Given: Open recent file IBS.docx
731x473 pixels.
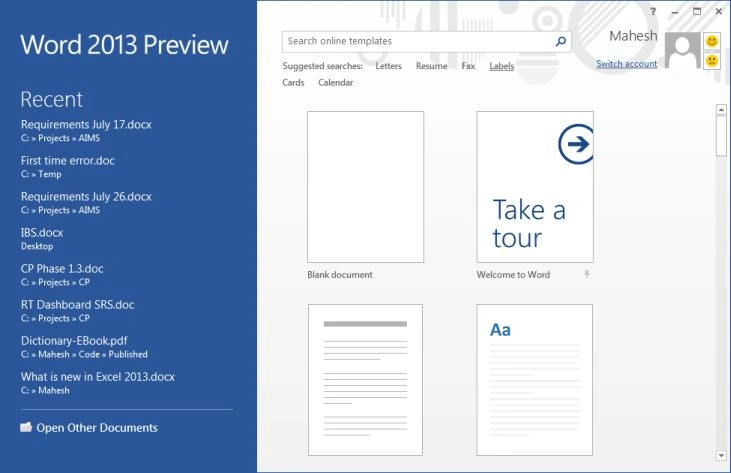Looking at the screenshot, I should (x=42, y=239).
